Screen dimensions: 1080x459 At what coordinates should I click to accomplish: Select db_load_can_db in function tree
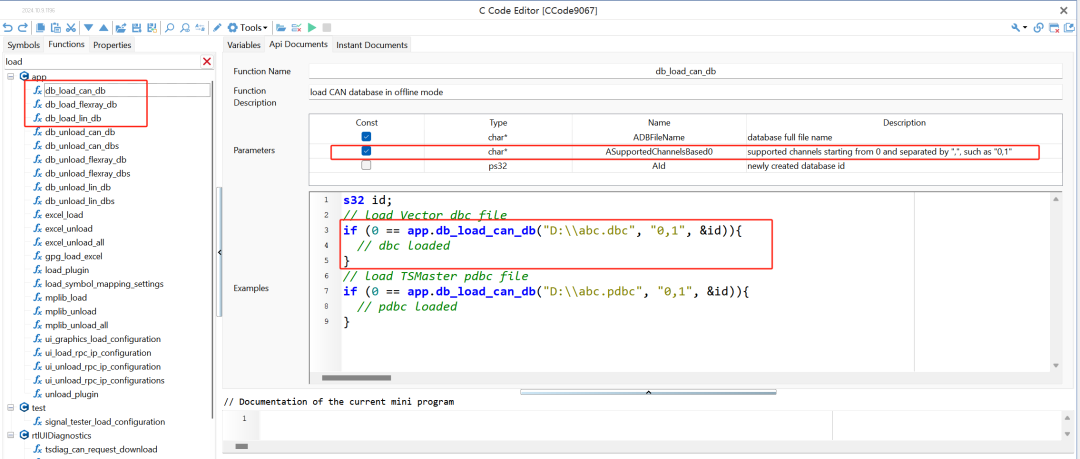click(75, 90)
